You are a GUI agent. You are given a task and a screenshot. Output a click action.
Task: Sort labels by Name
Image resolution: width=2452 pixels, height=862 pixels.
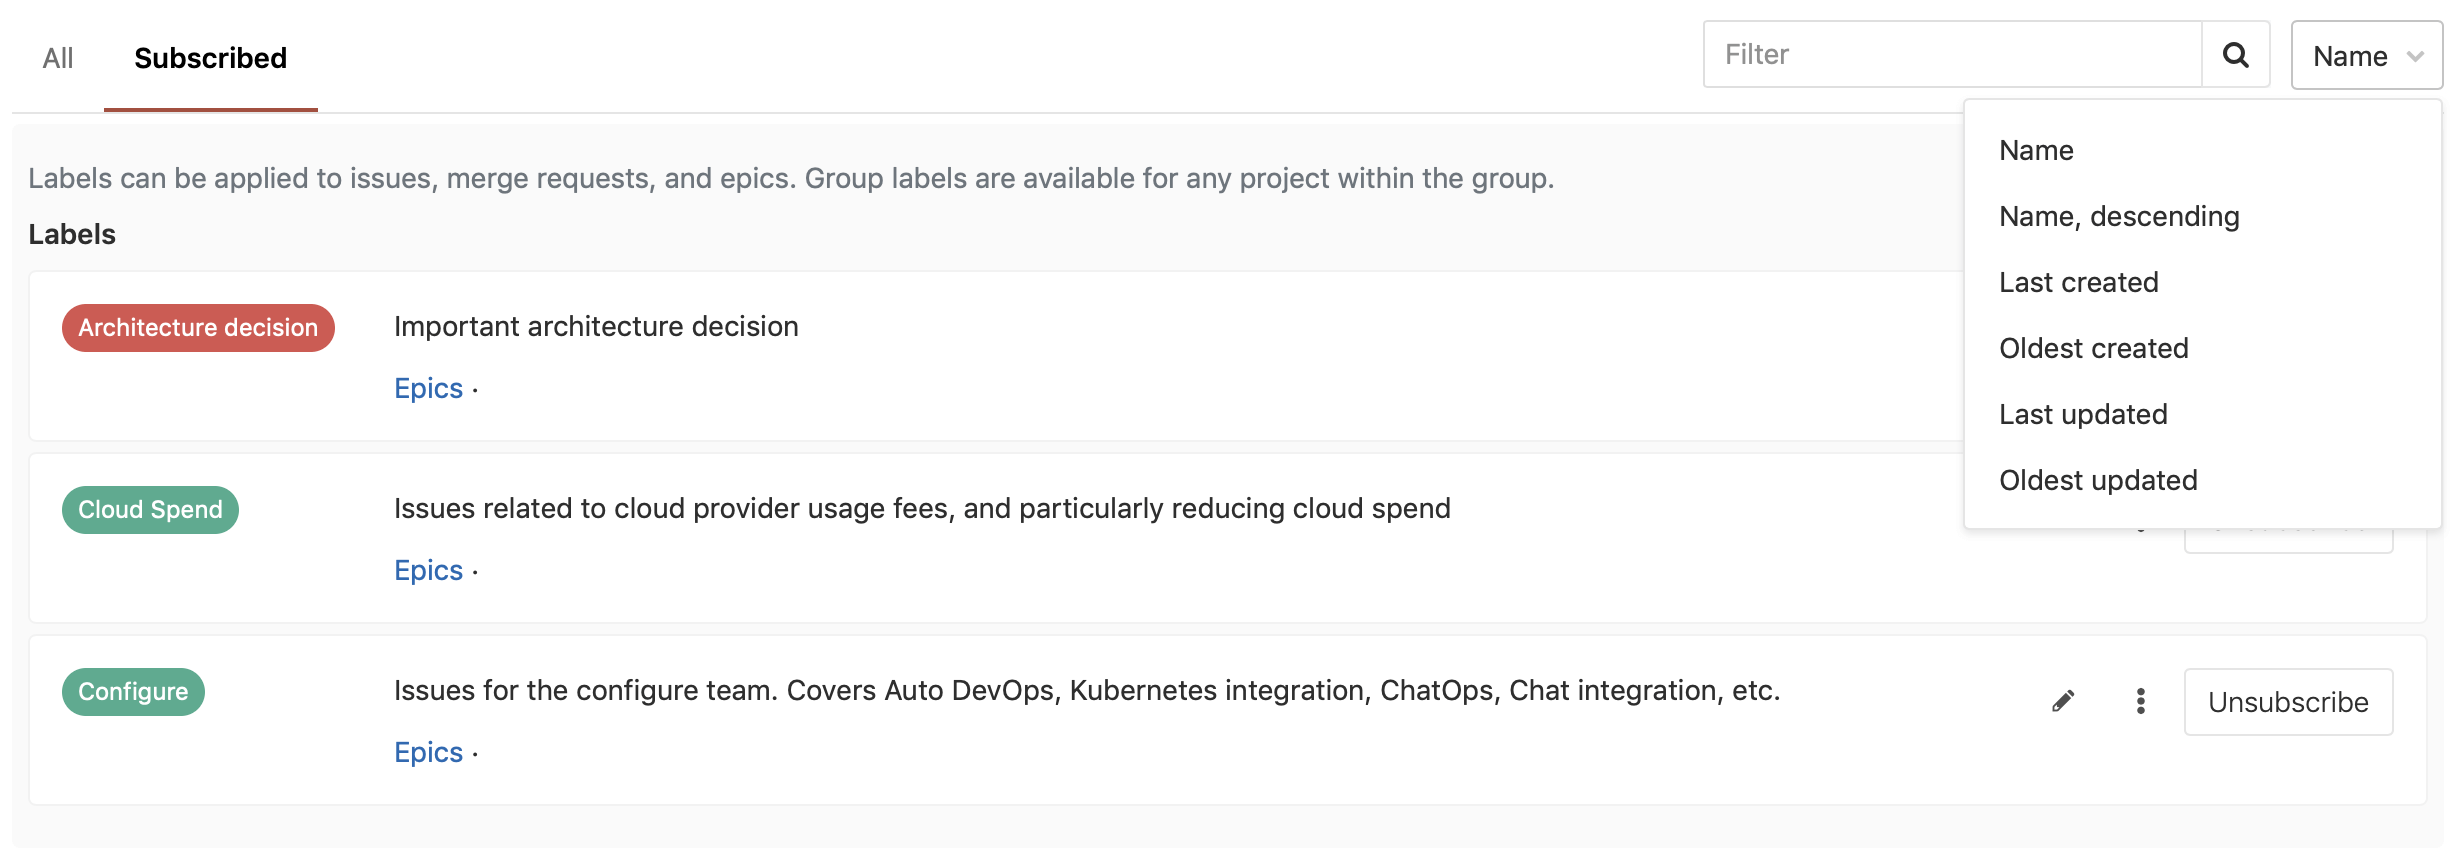(x=2036, y=150)
